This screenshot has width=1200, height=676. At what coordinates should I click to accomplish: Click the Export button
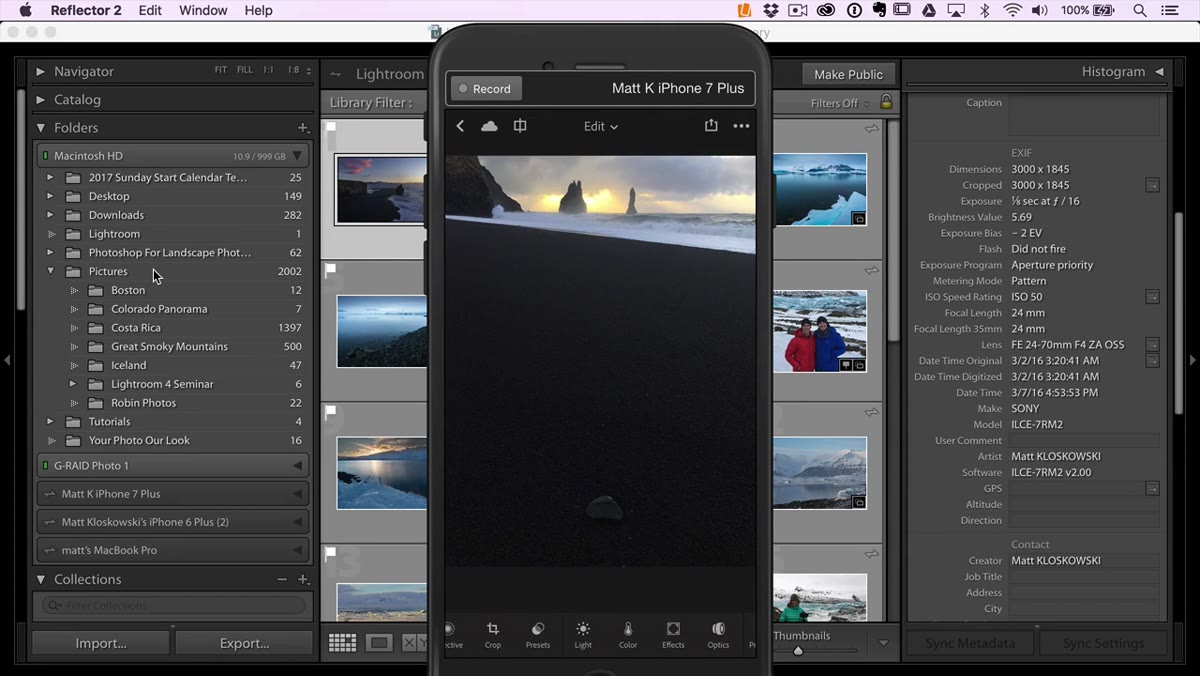click(244, 643)
